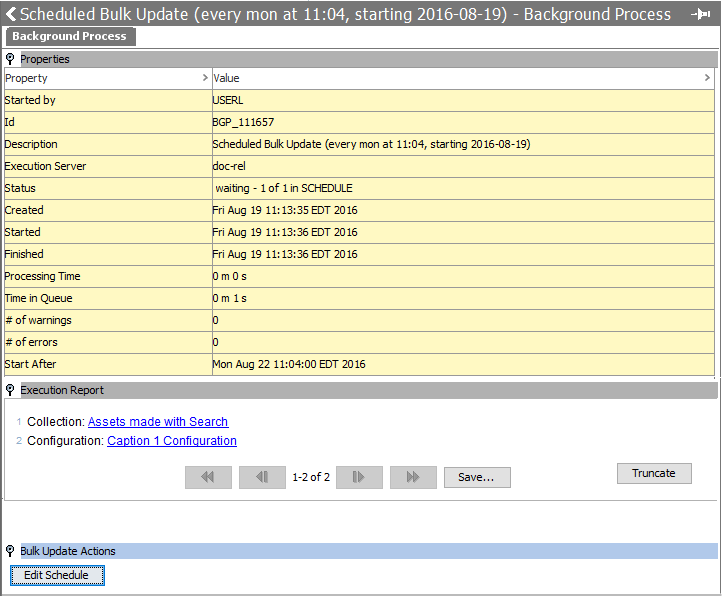
Task: Click the Truncate button
Action: click(x=654, y=474)
